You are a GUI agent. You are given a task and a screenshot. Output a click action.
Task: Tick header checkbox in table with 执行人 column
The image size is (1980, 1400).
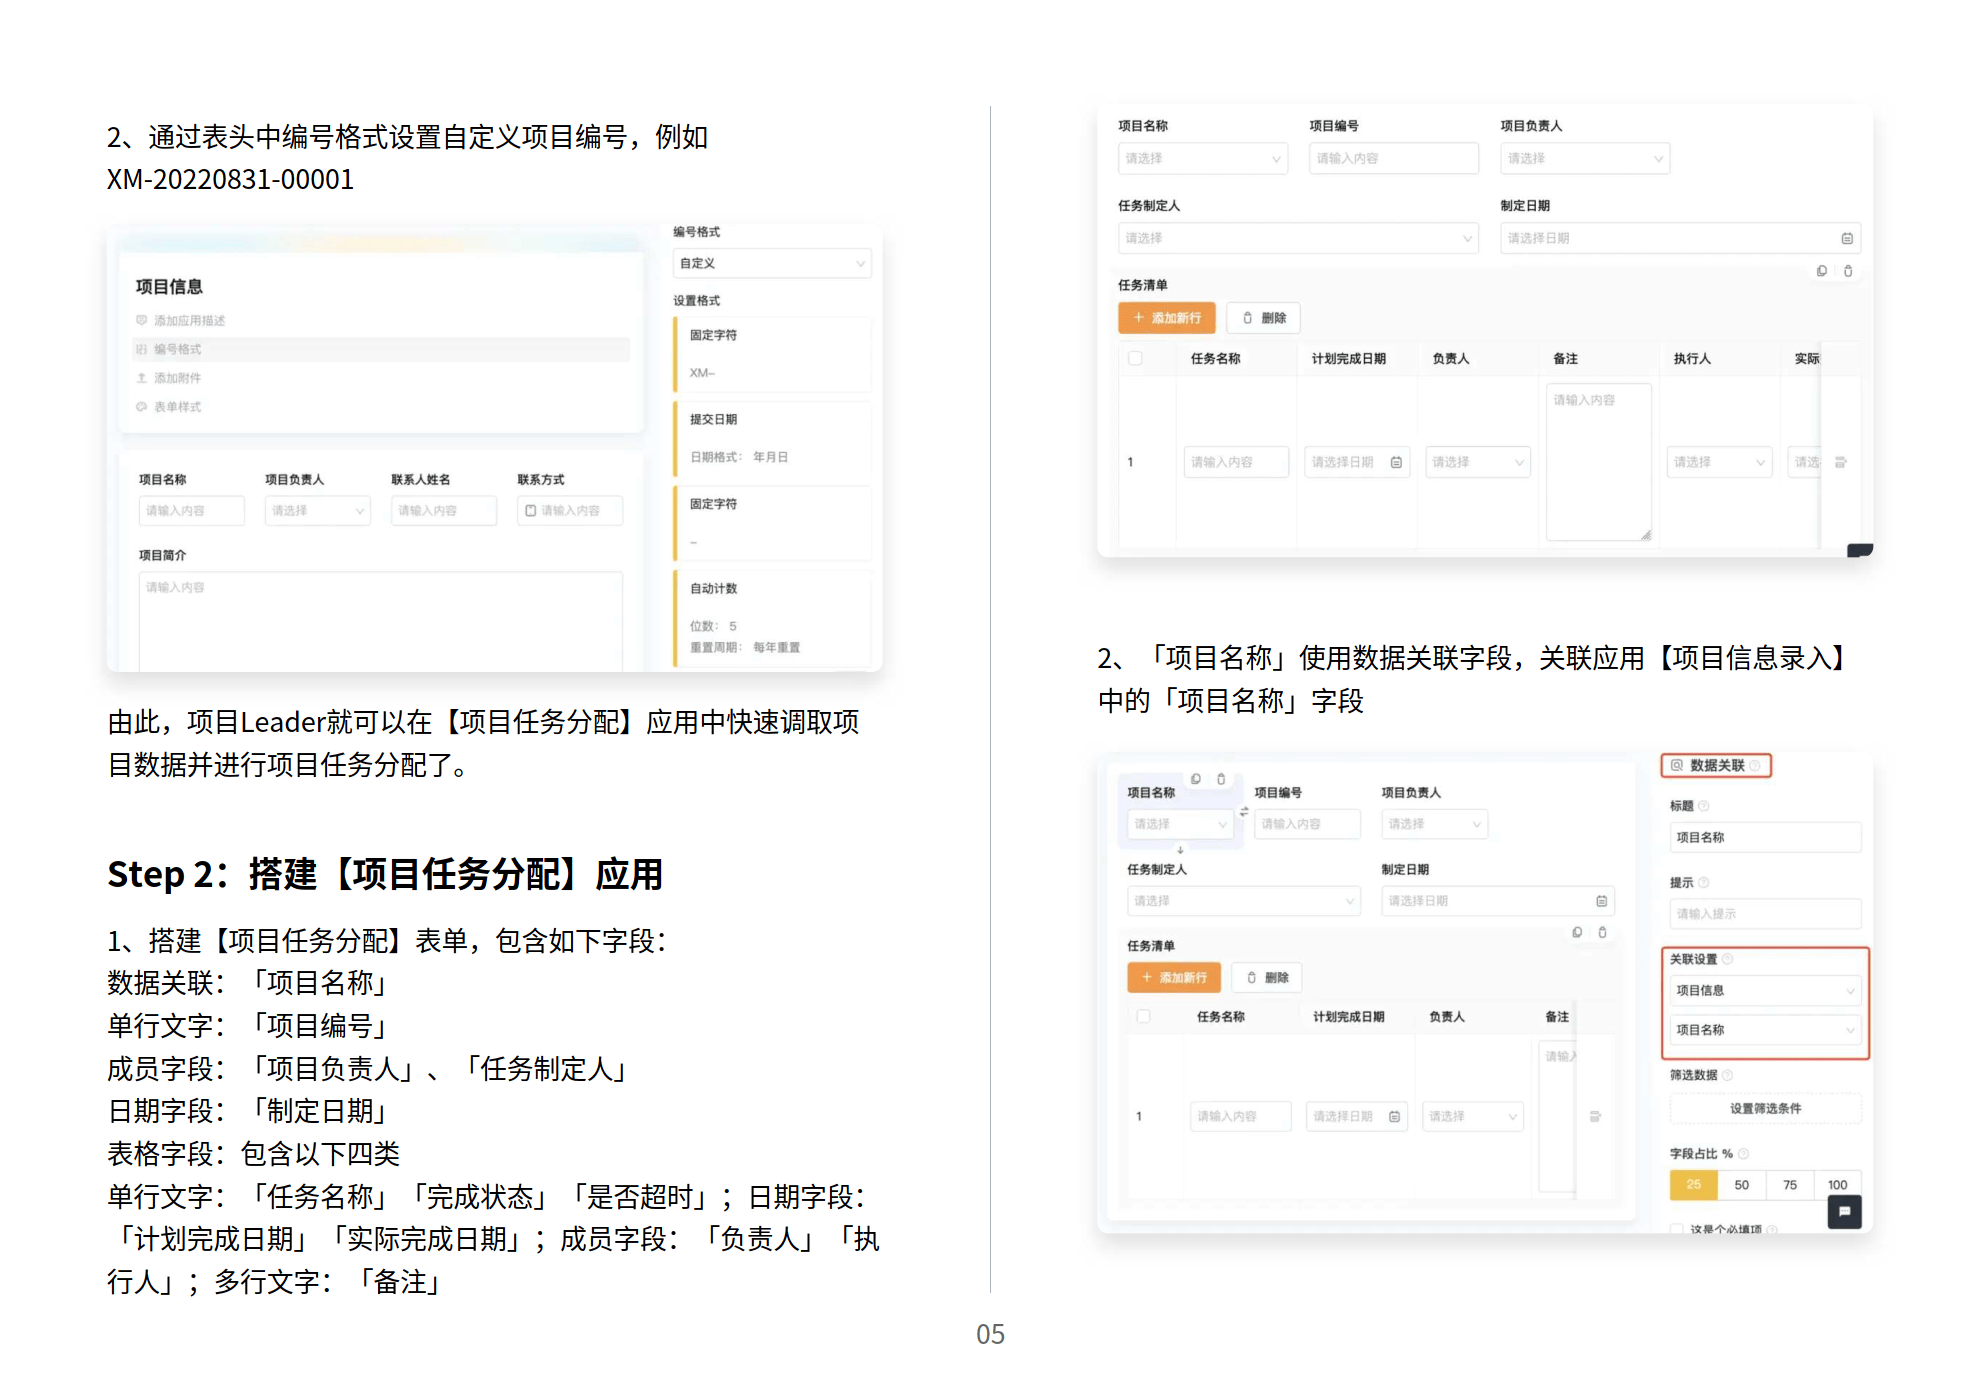(x=1135, y=358)
